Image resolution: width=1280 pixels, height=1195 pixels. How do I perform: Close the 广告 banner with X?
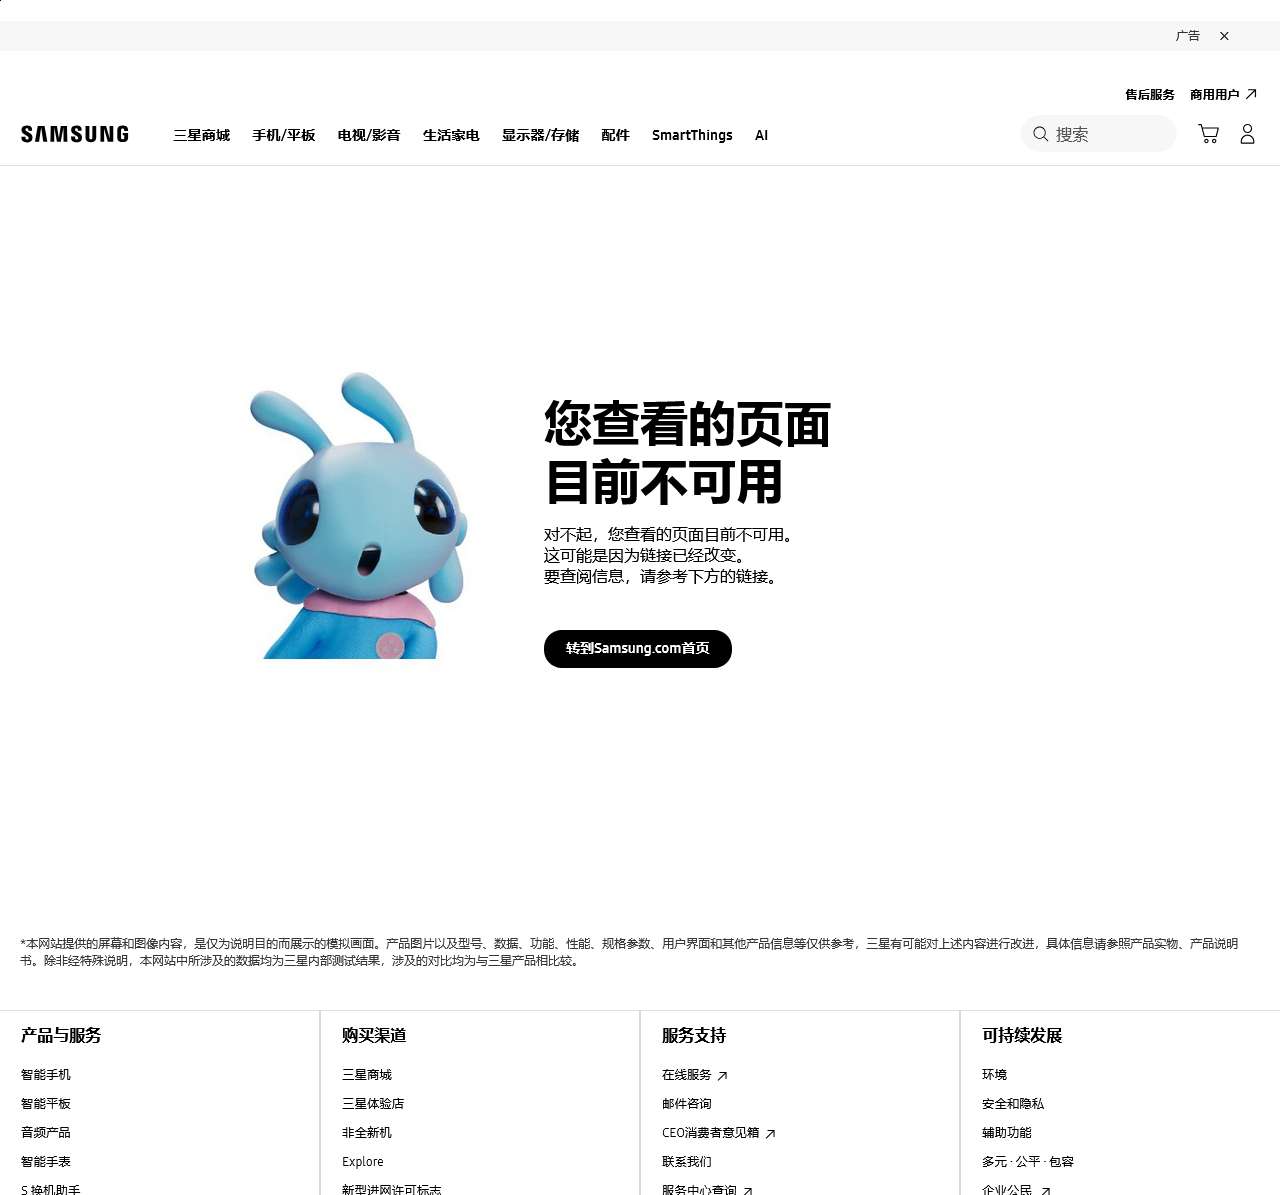pyautogui.click(x=1224, y=36)
